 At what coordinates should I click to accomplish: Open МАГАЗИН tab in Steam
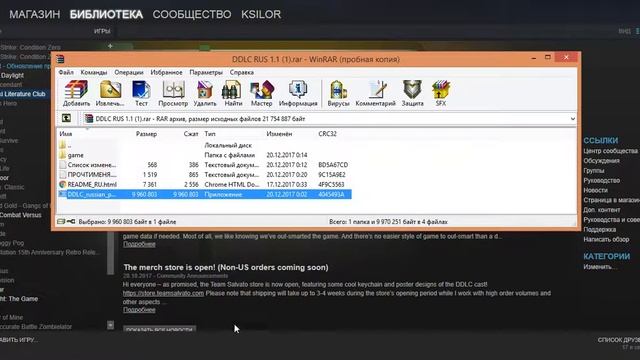(35, 14)
